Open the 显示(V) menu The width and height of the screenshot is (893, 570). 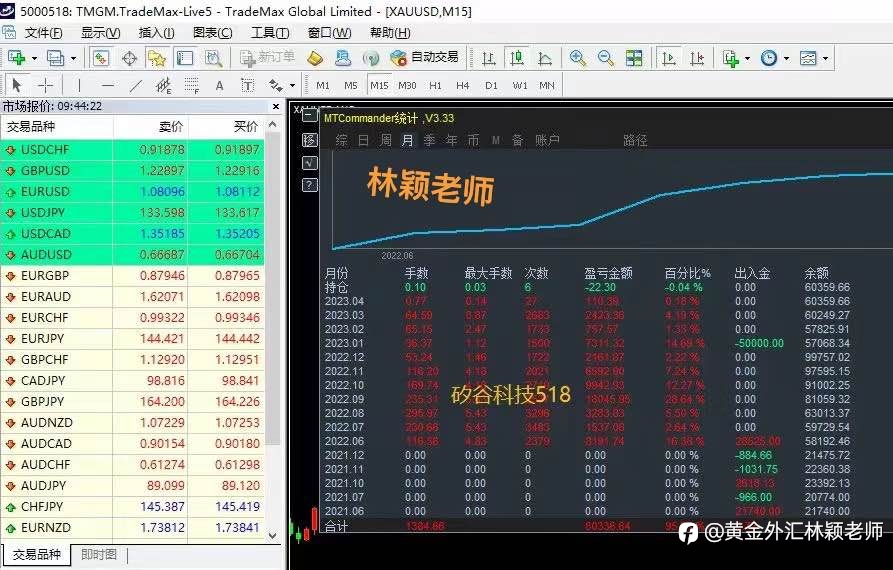click(x=100, y=33)
